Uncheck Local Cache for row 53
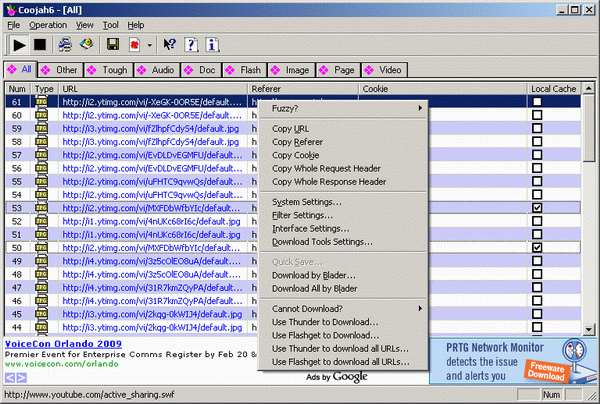 tap(537, 208)
